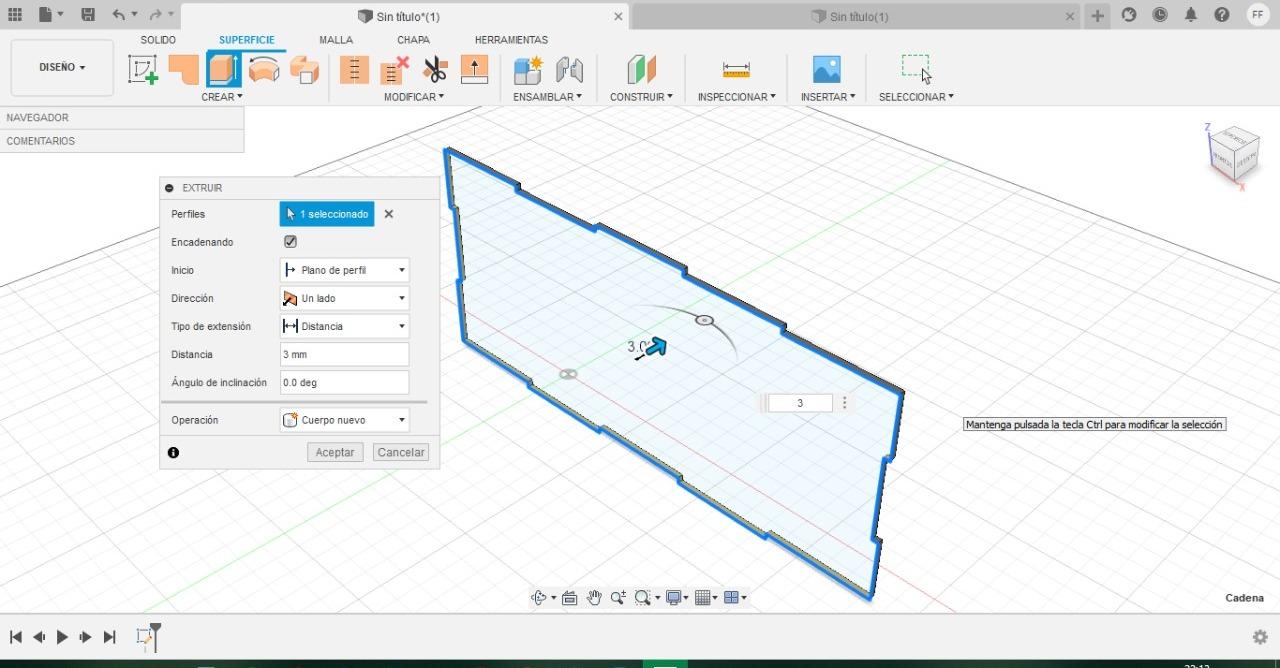Viewport: 1280px width, 668px height.
Task: Toggle the Encadenando checkbox
Action: point(290,242)
